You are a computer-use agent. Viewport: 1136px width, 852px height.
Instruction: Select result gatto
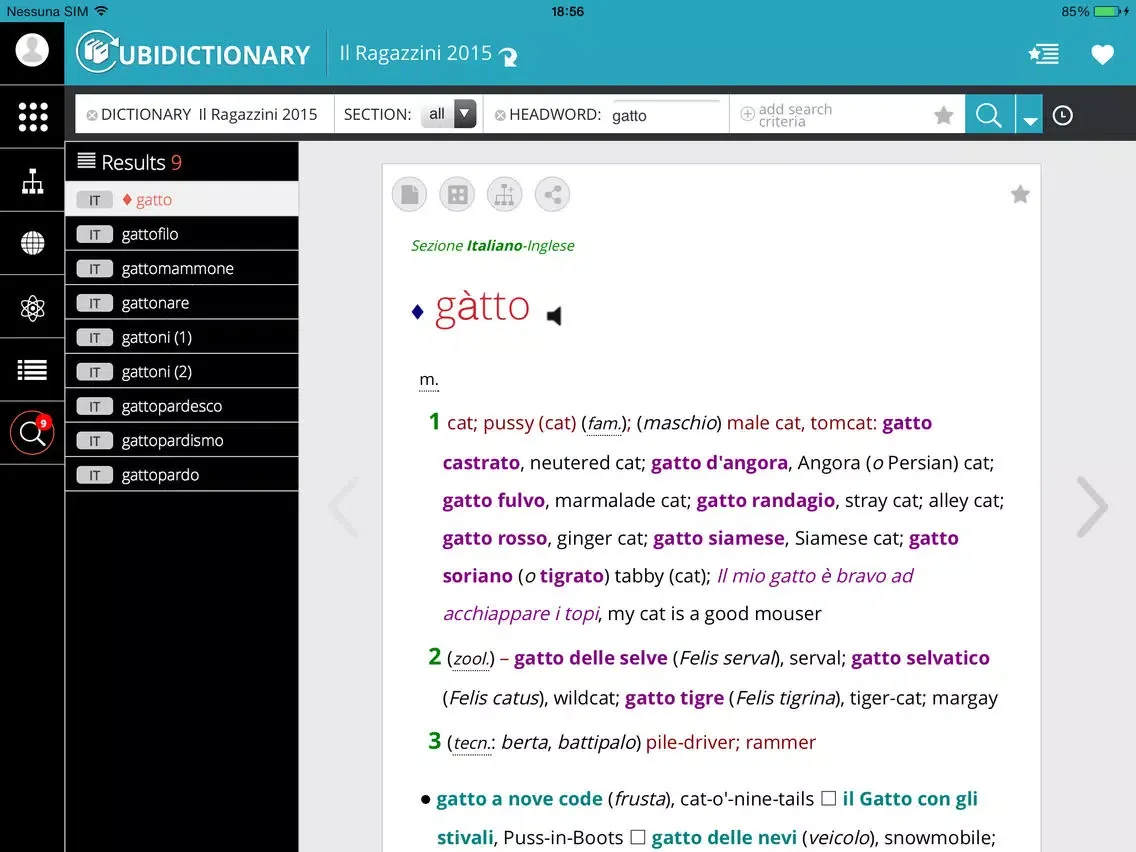point(182,199)
